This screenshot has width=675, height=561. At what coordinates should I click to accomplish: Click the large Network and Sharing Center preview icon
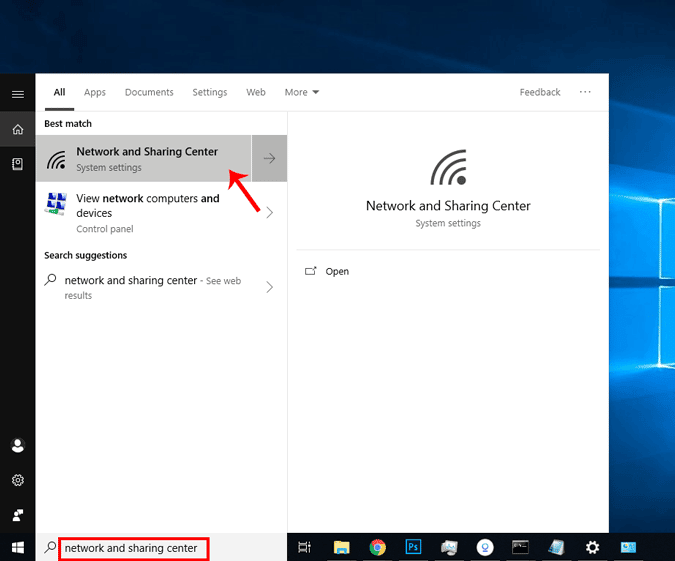[448, 167]
